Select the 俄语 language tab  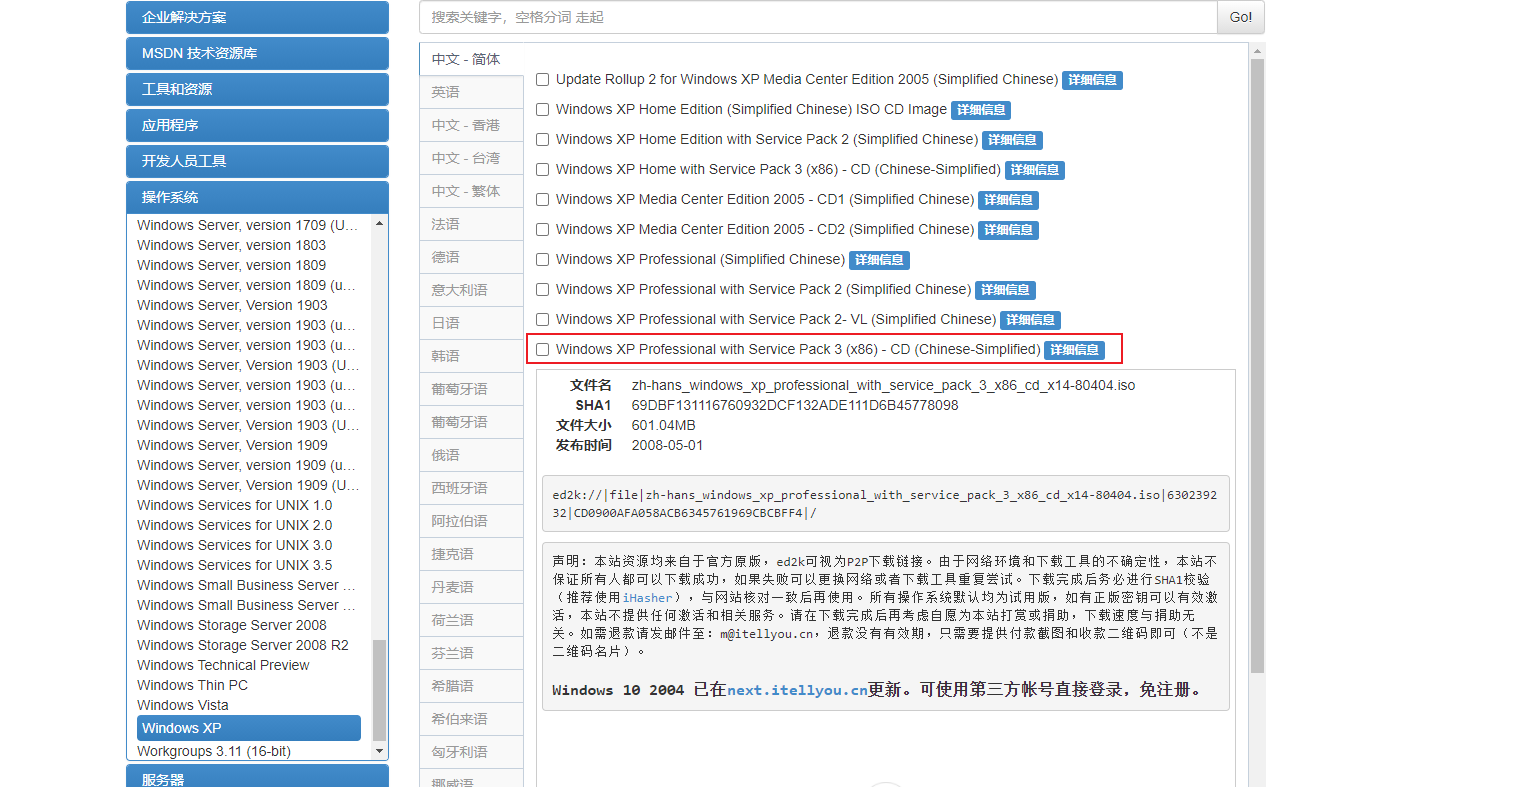[471, 455]
